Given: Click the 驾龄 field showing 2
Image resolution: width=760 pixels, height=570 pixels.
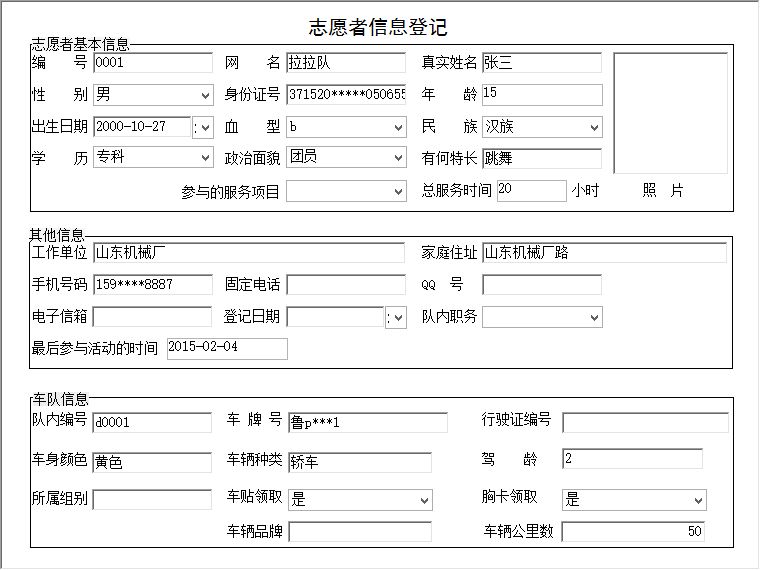Looking at the screenshot, I should pos(633,459).
